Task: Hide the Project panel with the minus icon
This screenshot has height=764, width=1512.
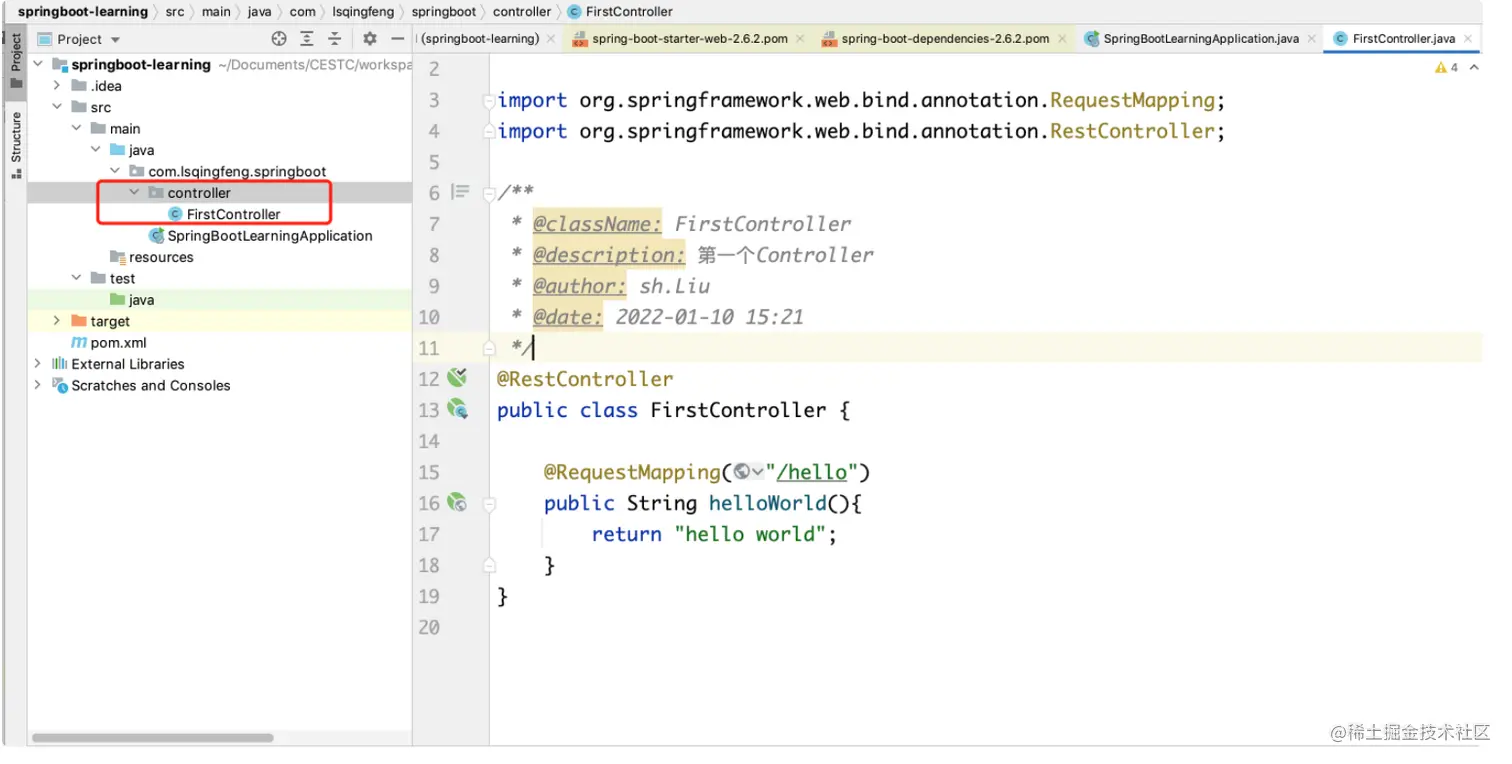Action: [398, 39]
